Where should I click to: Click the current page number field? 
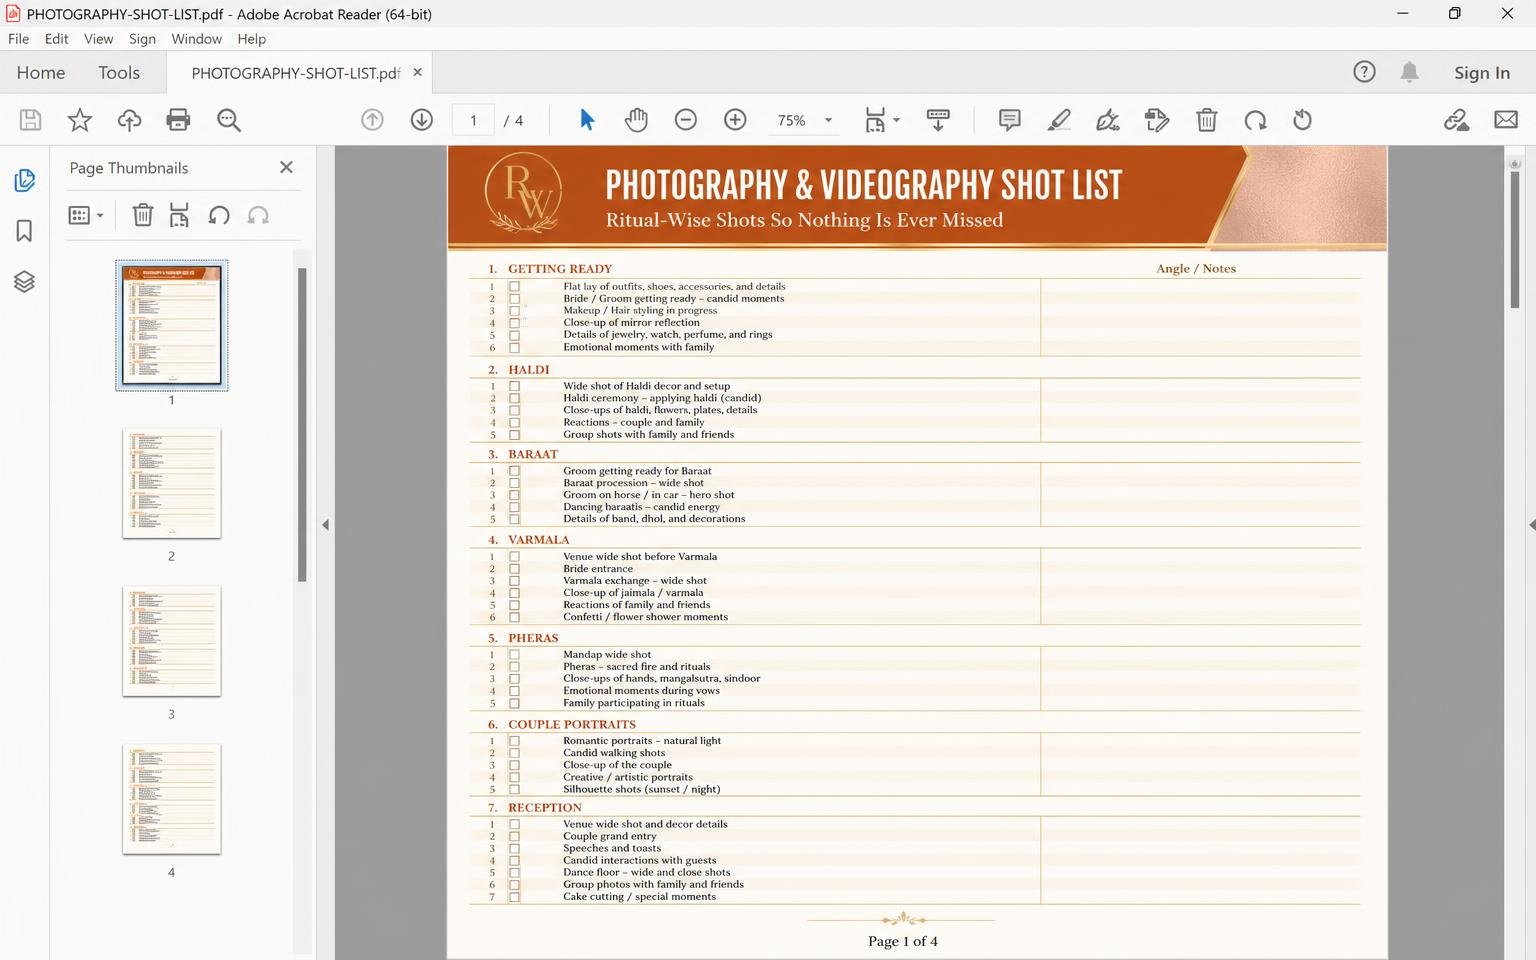click(473, 120)
